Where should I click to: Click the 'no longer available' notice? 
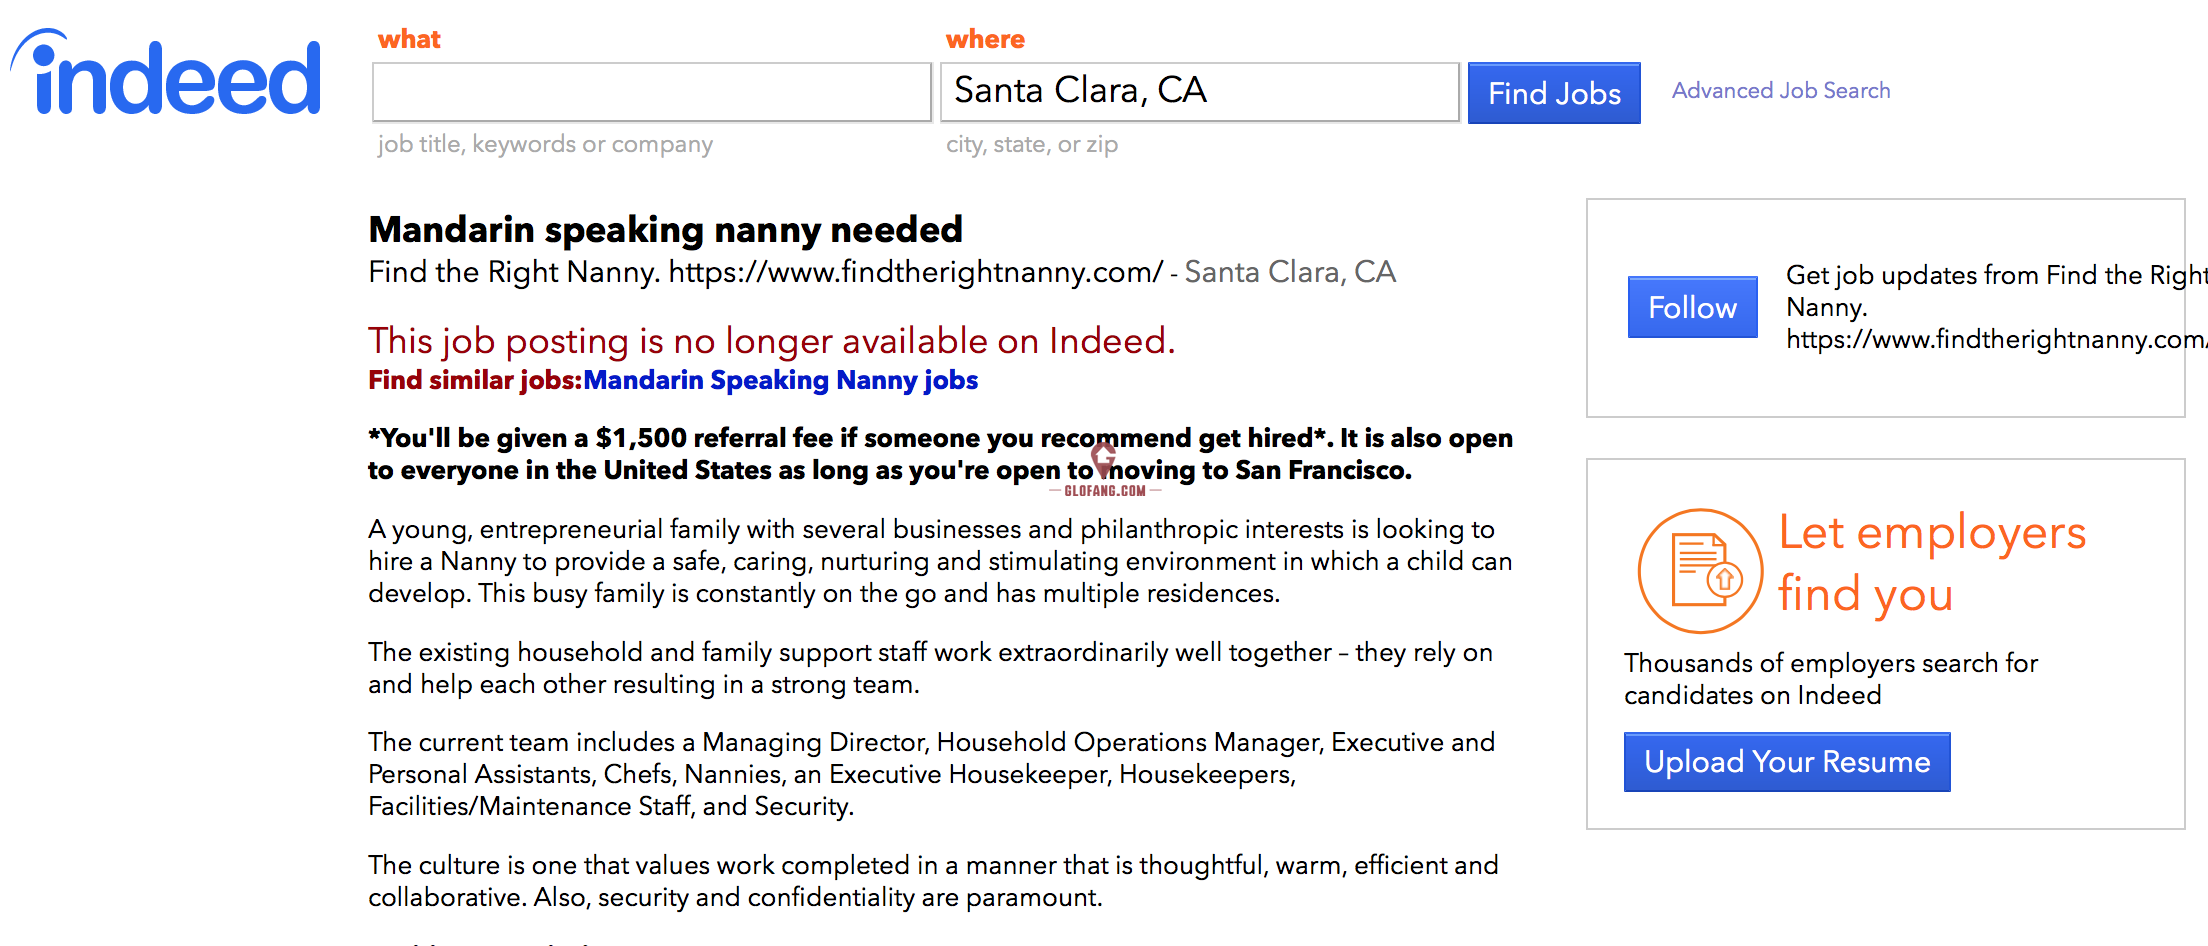click(x=772, y=341)
